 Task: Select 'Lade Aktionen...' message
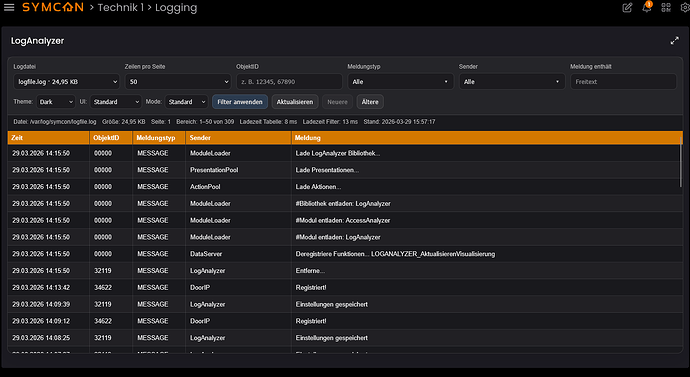click(x=318, y=187)
